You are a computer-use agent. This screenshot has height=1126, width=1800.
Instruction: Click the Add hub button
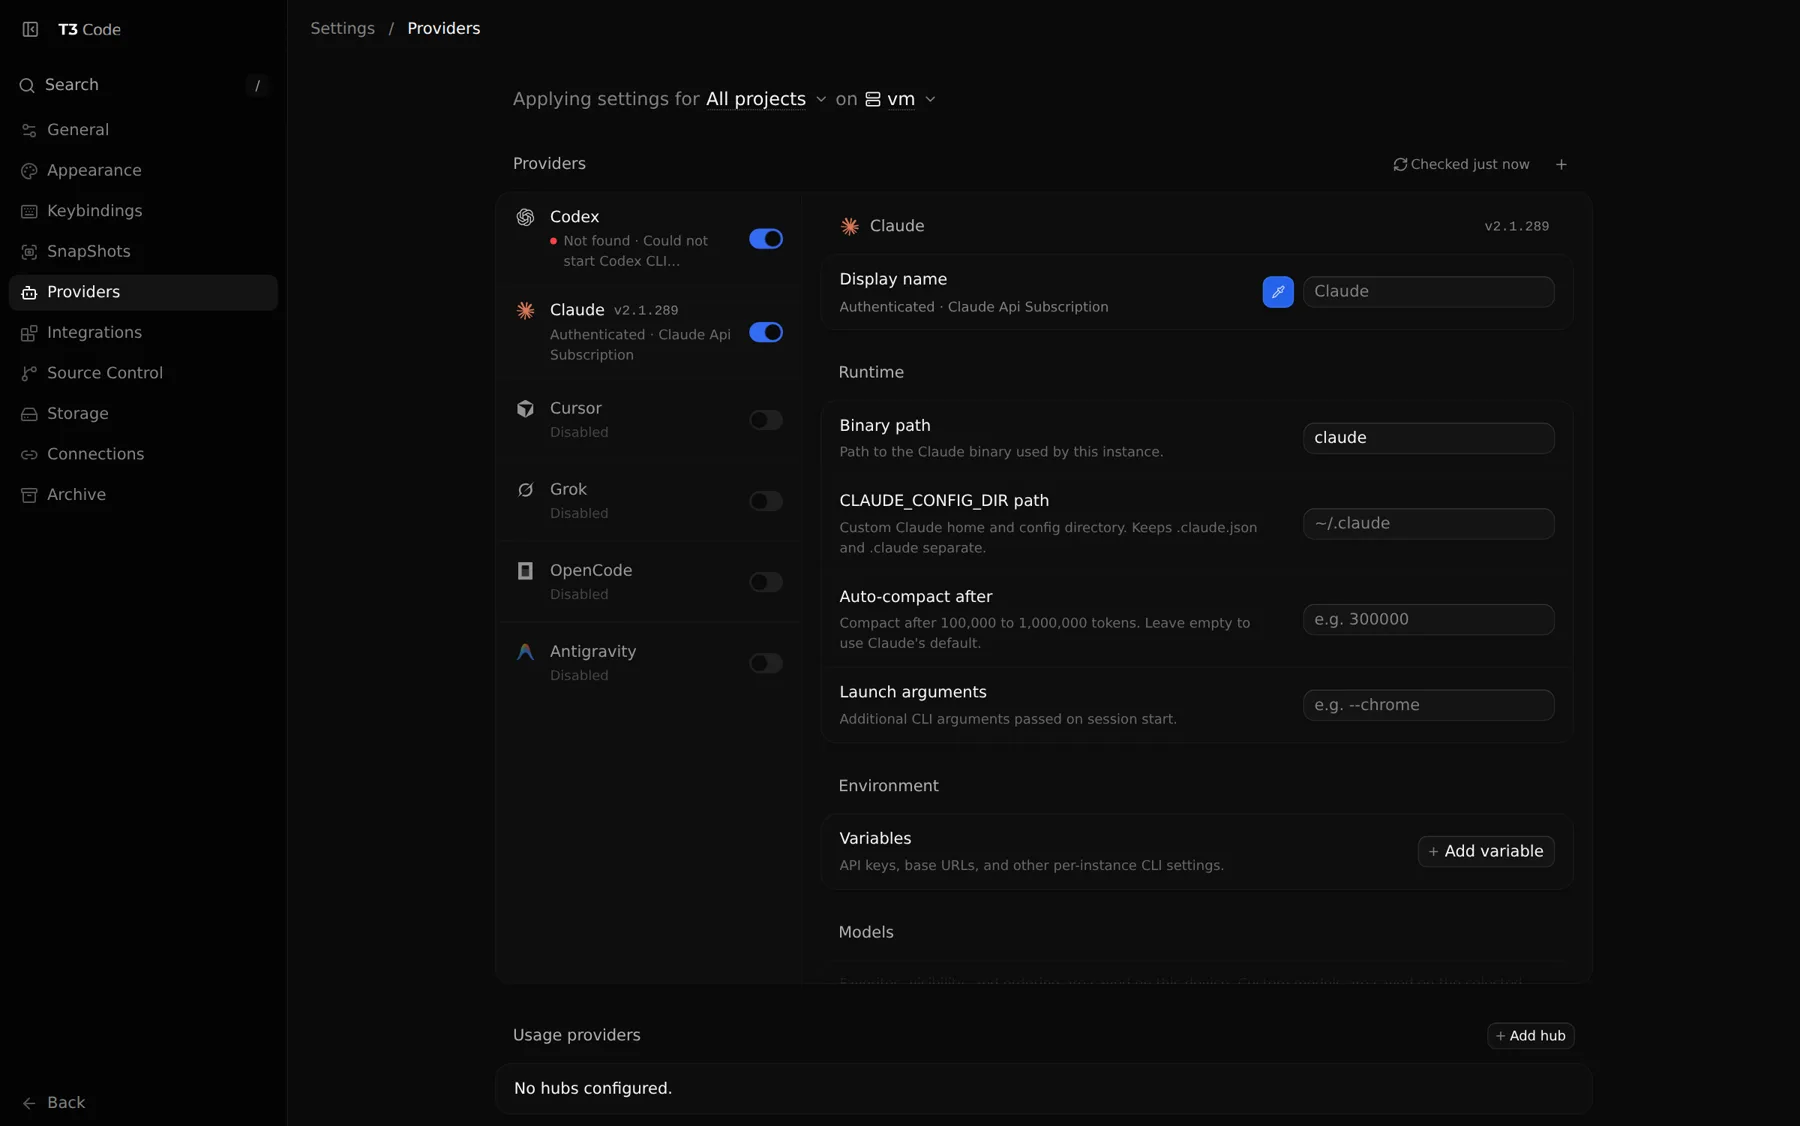(x=1530, y=1036)
